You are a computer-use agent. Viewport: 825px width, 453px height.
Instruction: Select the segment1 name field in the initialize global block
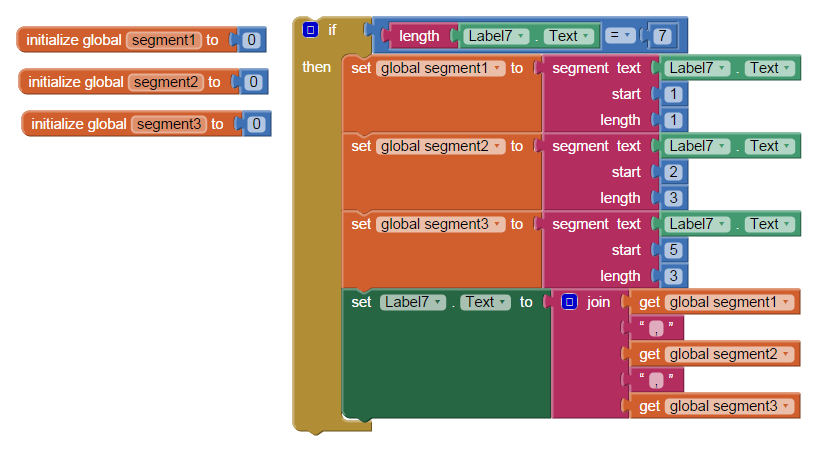(x=164, y=40)
